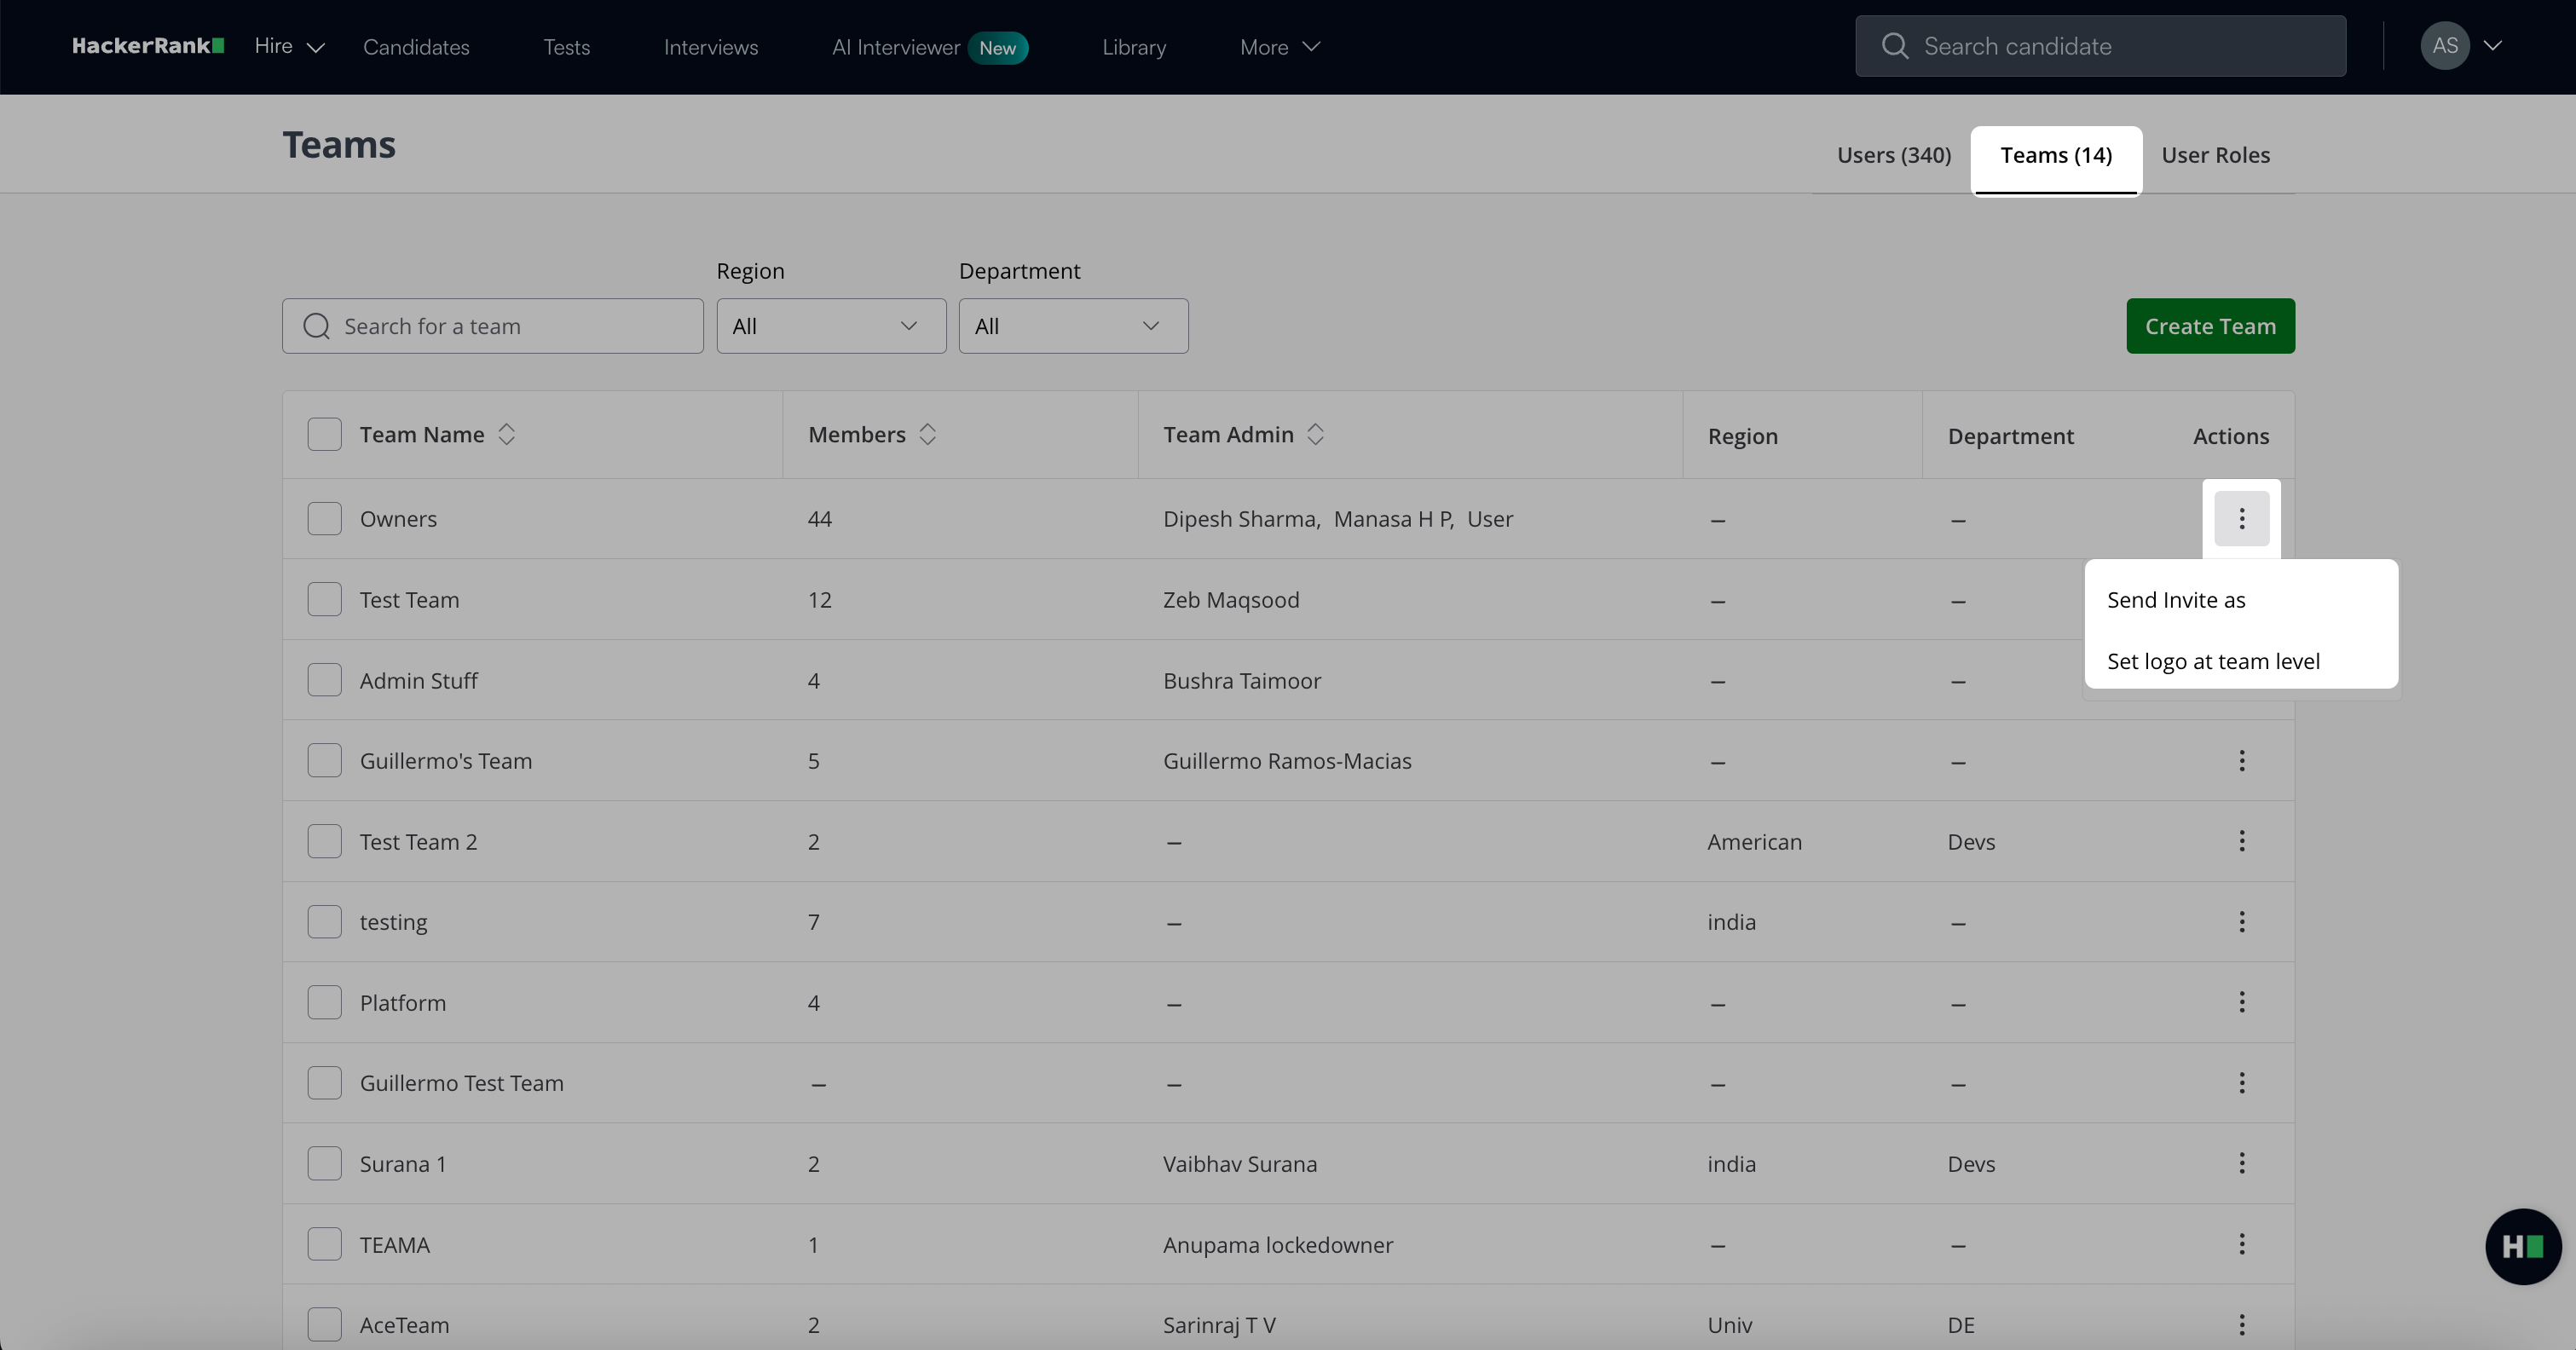Screen dimensions: 2576x1350
Task: Select the Test Team checkbox
Action: pos(324,600)
